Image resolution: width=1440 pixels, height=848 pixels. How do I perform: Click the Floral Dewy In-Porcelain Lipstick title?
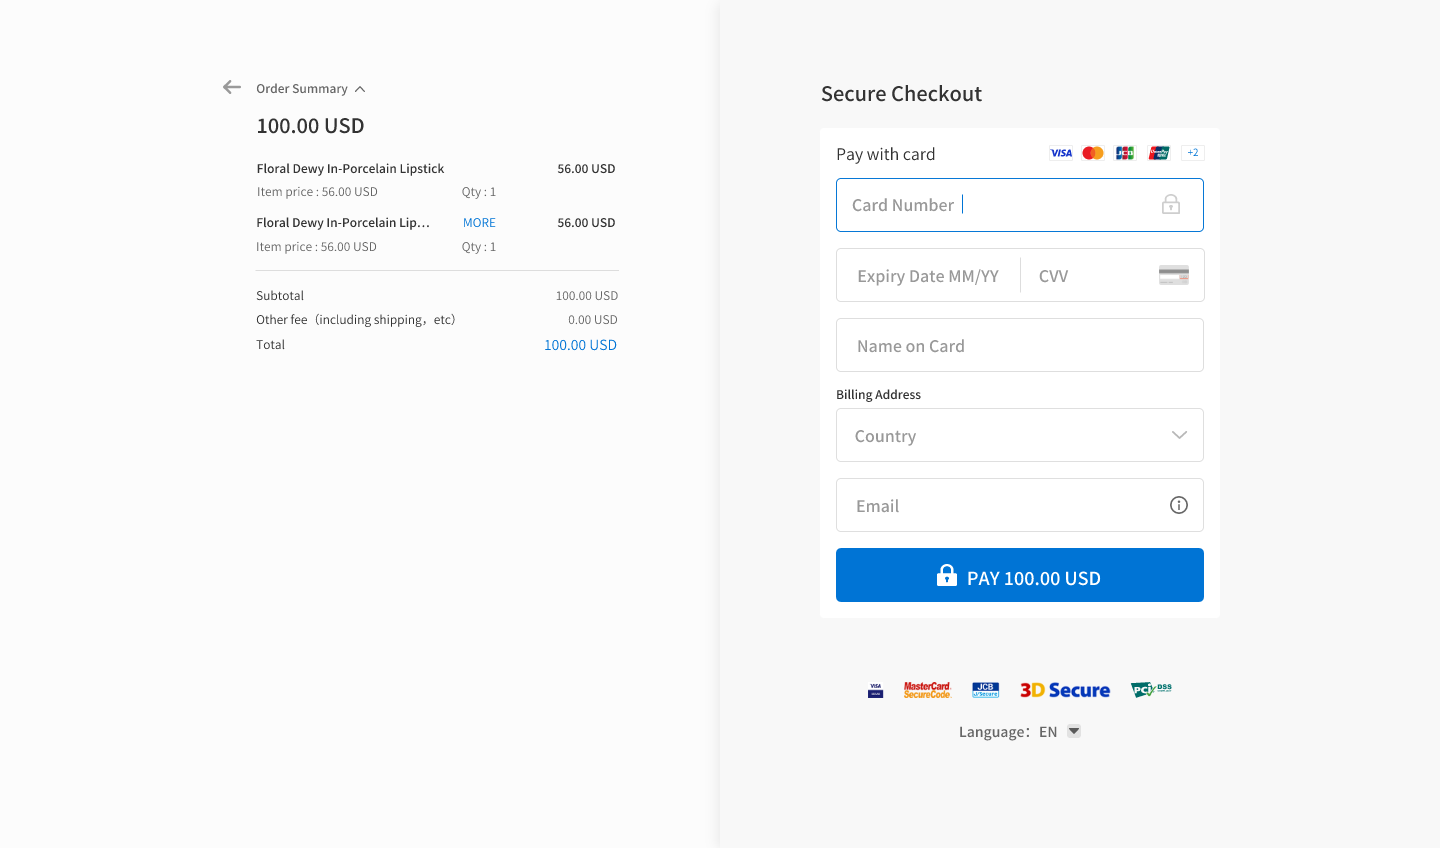click(x=350, y=169)
